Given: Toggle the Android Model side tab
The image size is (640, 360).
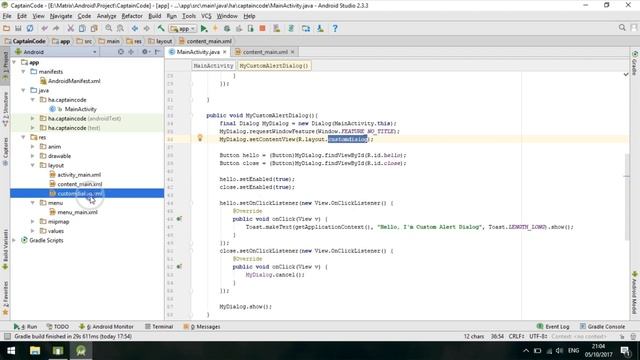Looking at the screenshot, I should coord(635,293).
